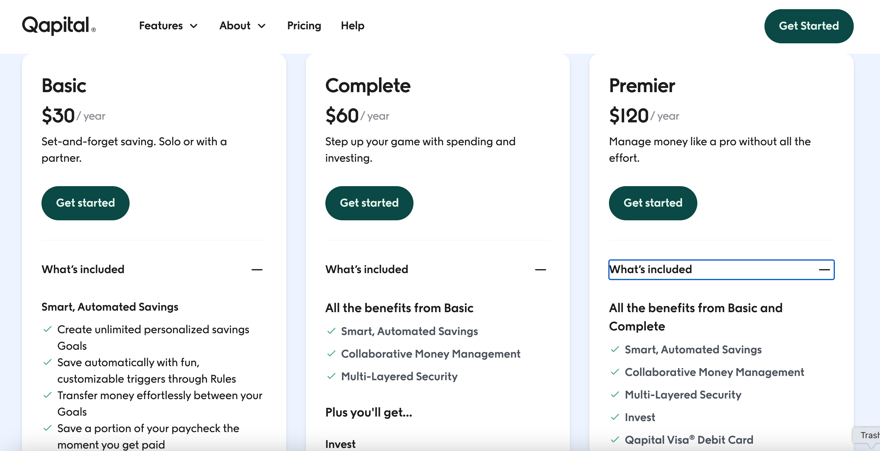Image resolution: width=880 pixels, height=451 pixels.
Task: Open the Features dropdown menu
Action: pos(168,26)
